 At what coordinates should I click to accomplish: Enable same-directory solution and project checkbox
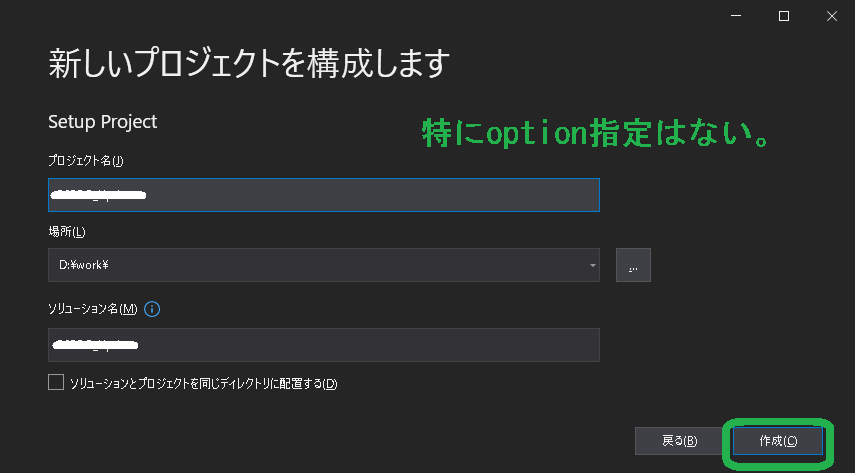[x=56, y=382]
